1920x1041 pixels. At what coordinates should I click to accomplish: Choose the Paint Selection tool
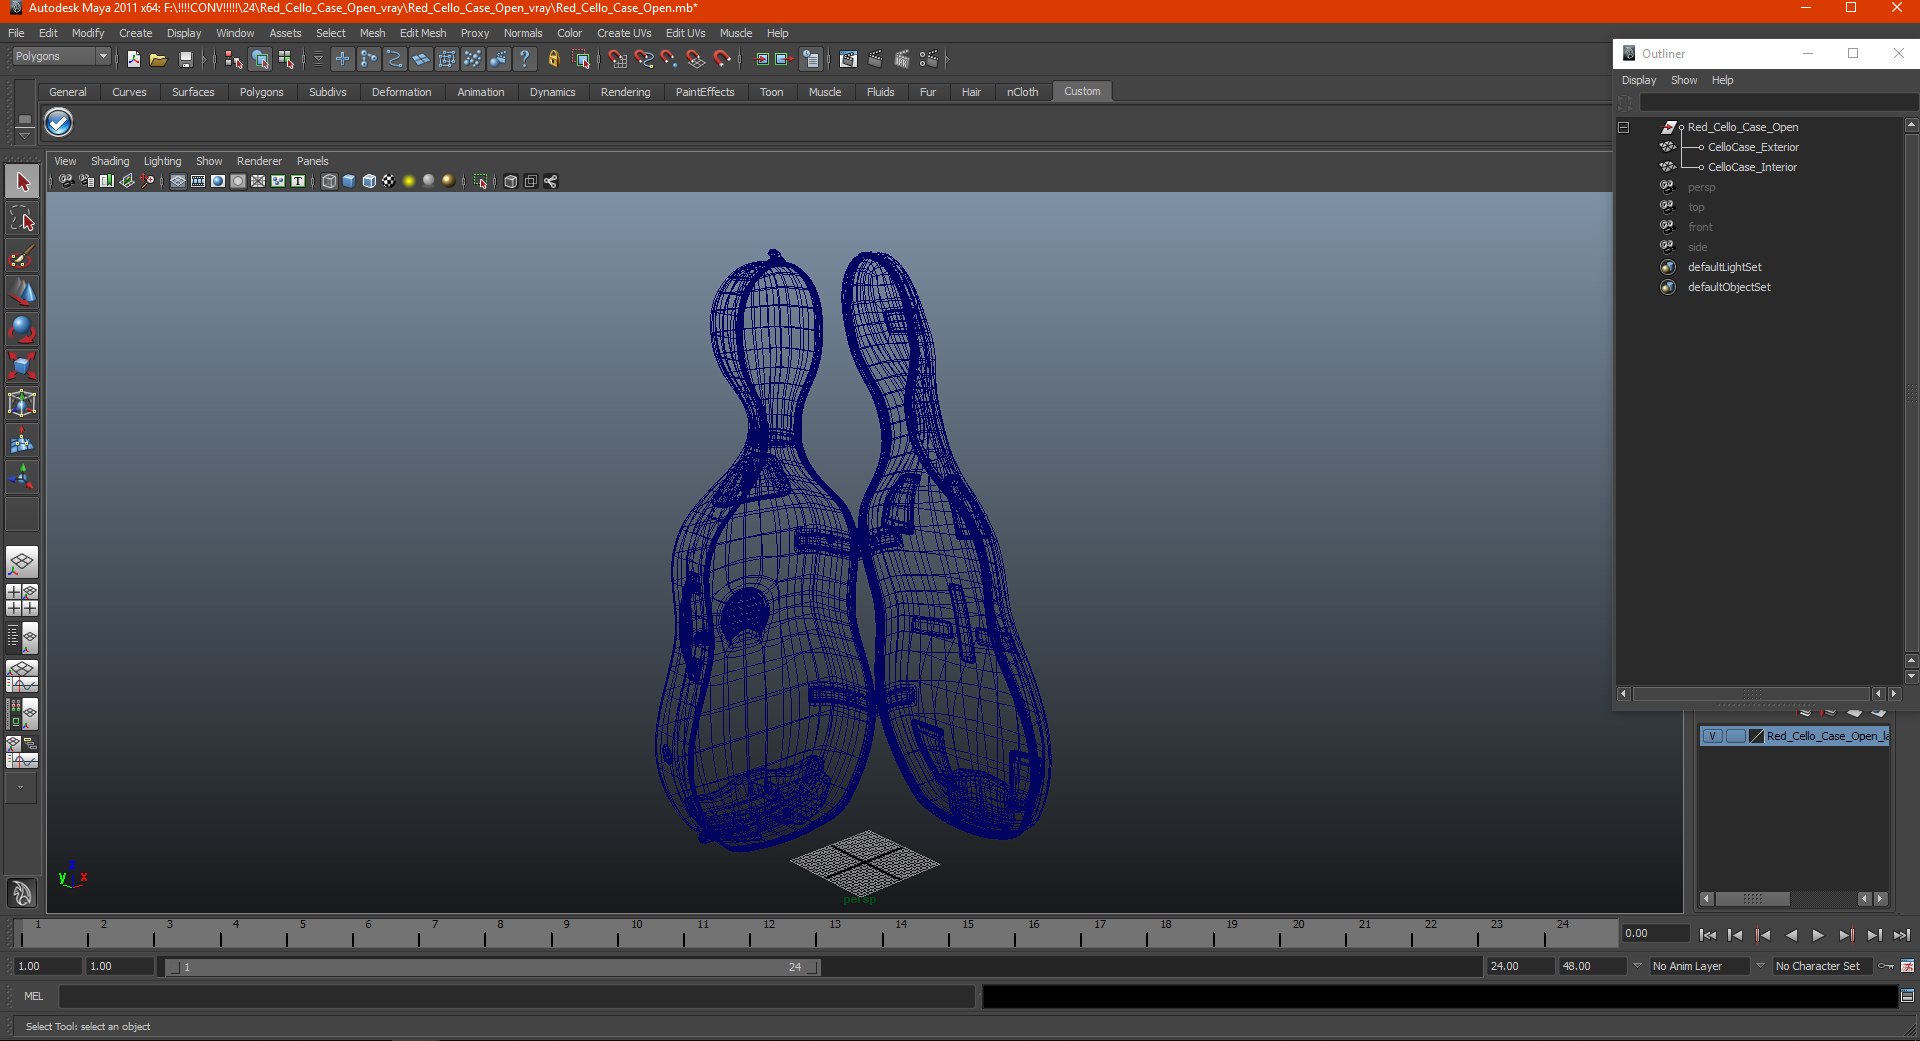point(22,256)
